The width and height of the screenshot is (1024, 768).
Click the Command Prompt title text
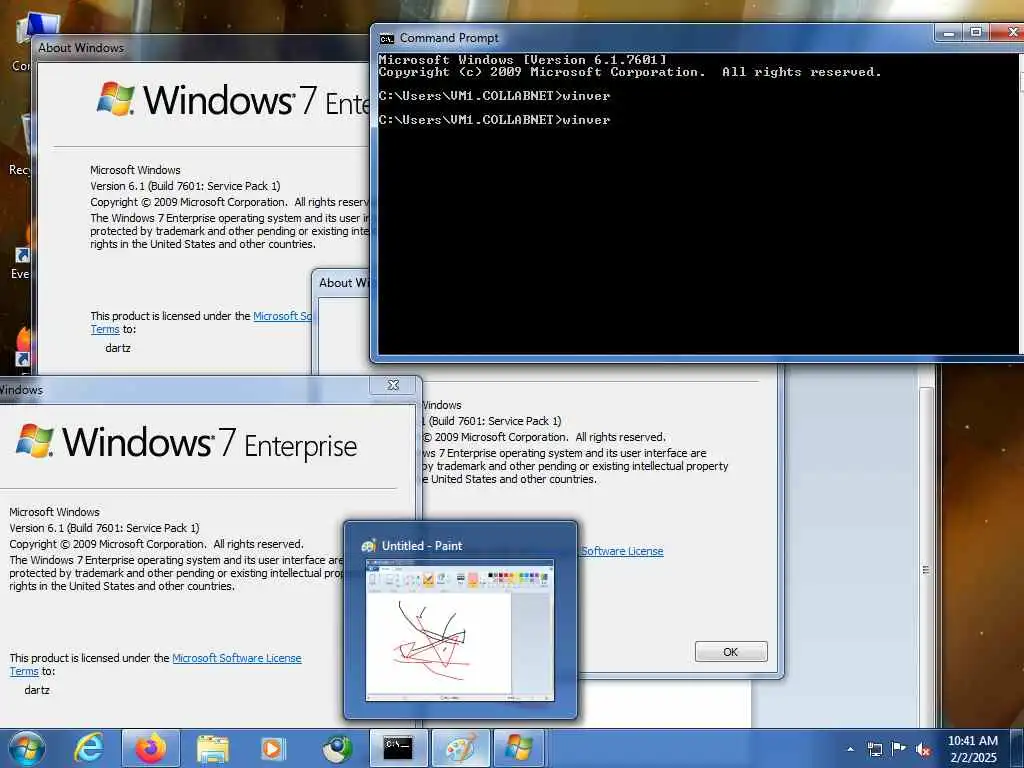pos(449,38)
